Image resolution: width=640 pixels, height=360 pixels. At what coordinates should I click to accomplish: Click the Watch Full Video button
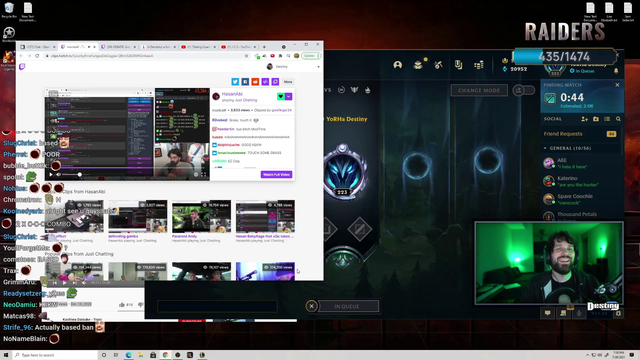click(276, 174)
